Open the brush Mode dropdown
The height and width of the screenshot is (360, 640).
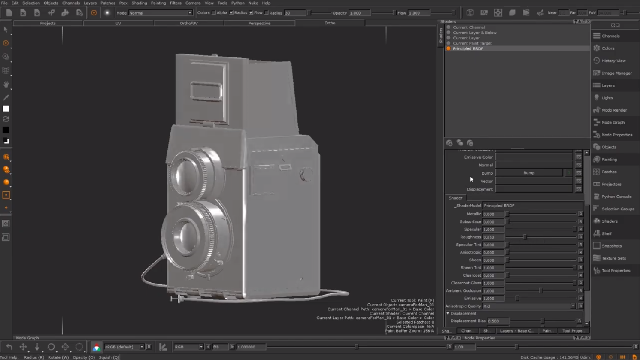point(160,13)
